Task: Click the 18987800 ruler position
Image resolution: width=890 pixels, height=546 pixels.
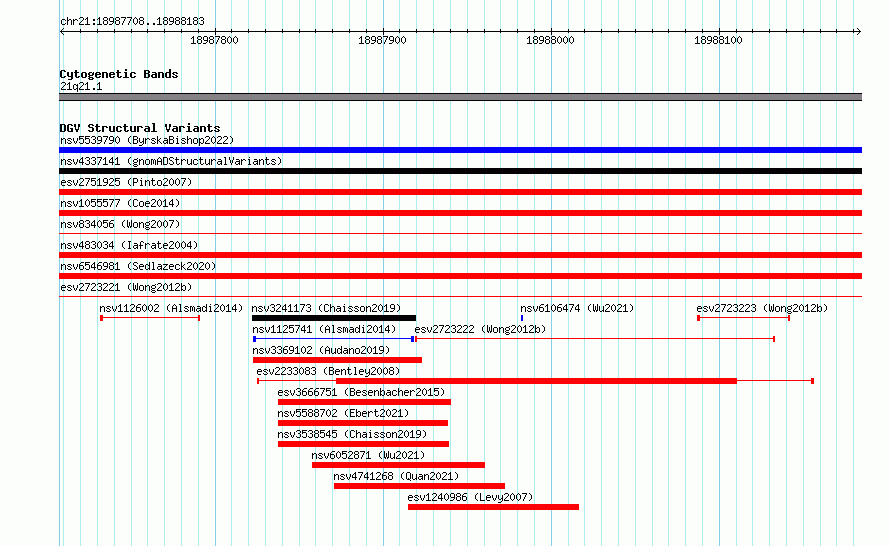Action: pyautogui.click(x=214, y=40)
